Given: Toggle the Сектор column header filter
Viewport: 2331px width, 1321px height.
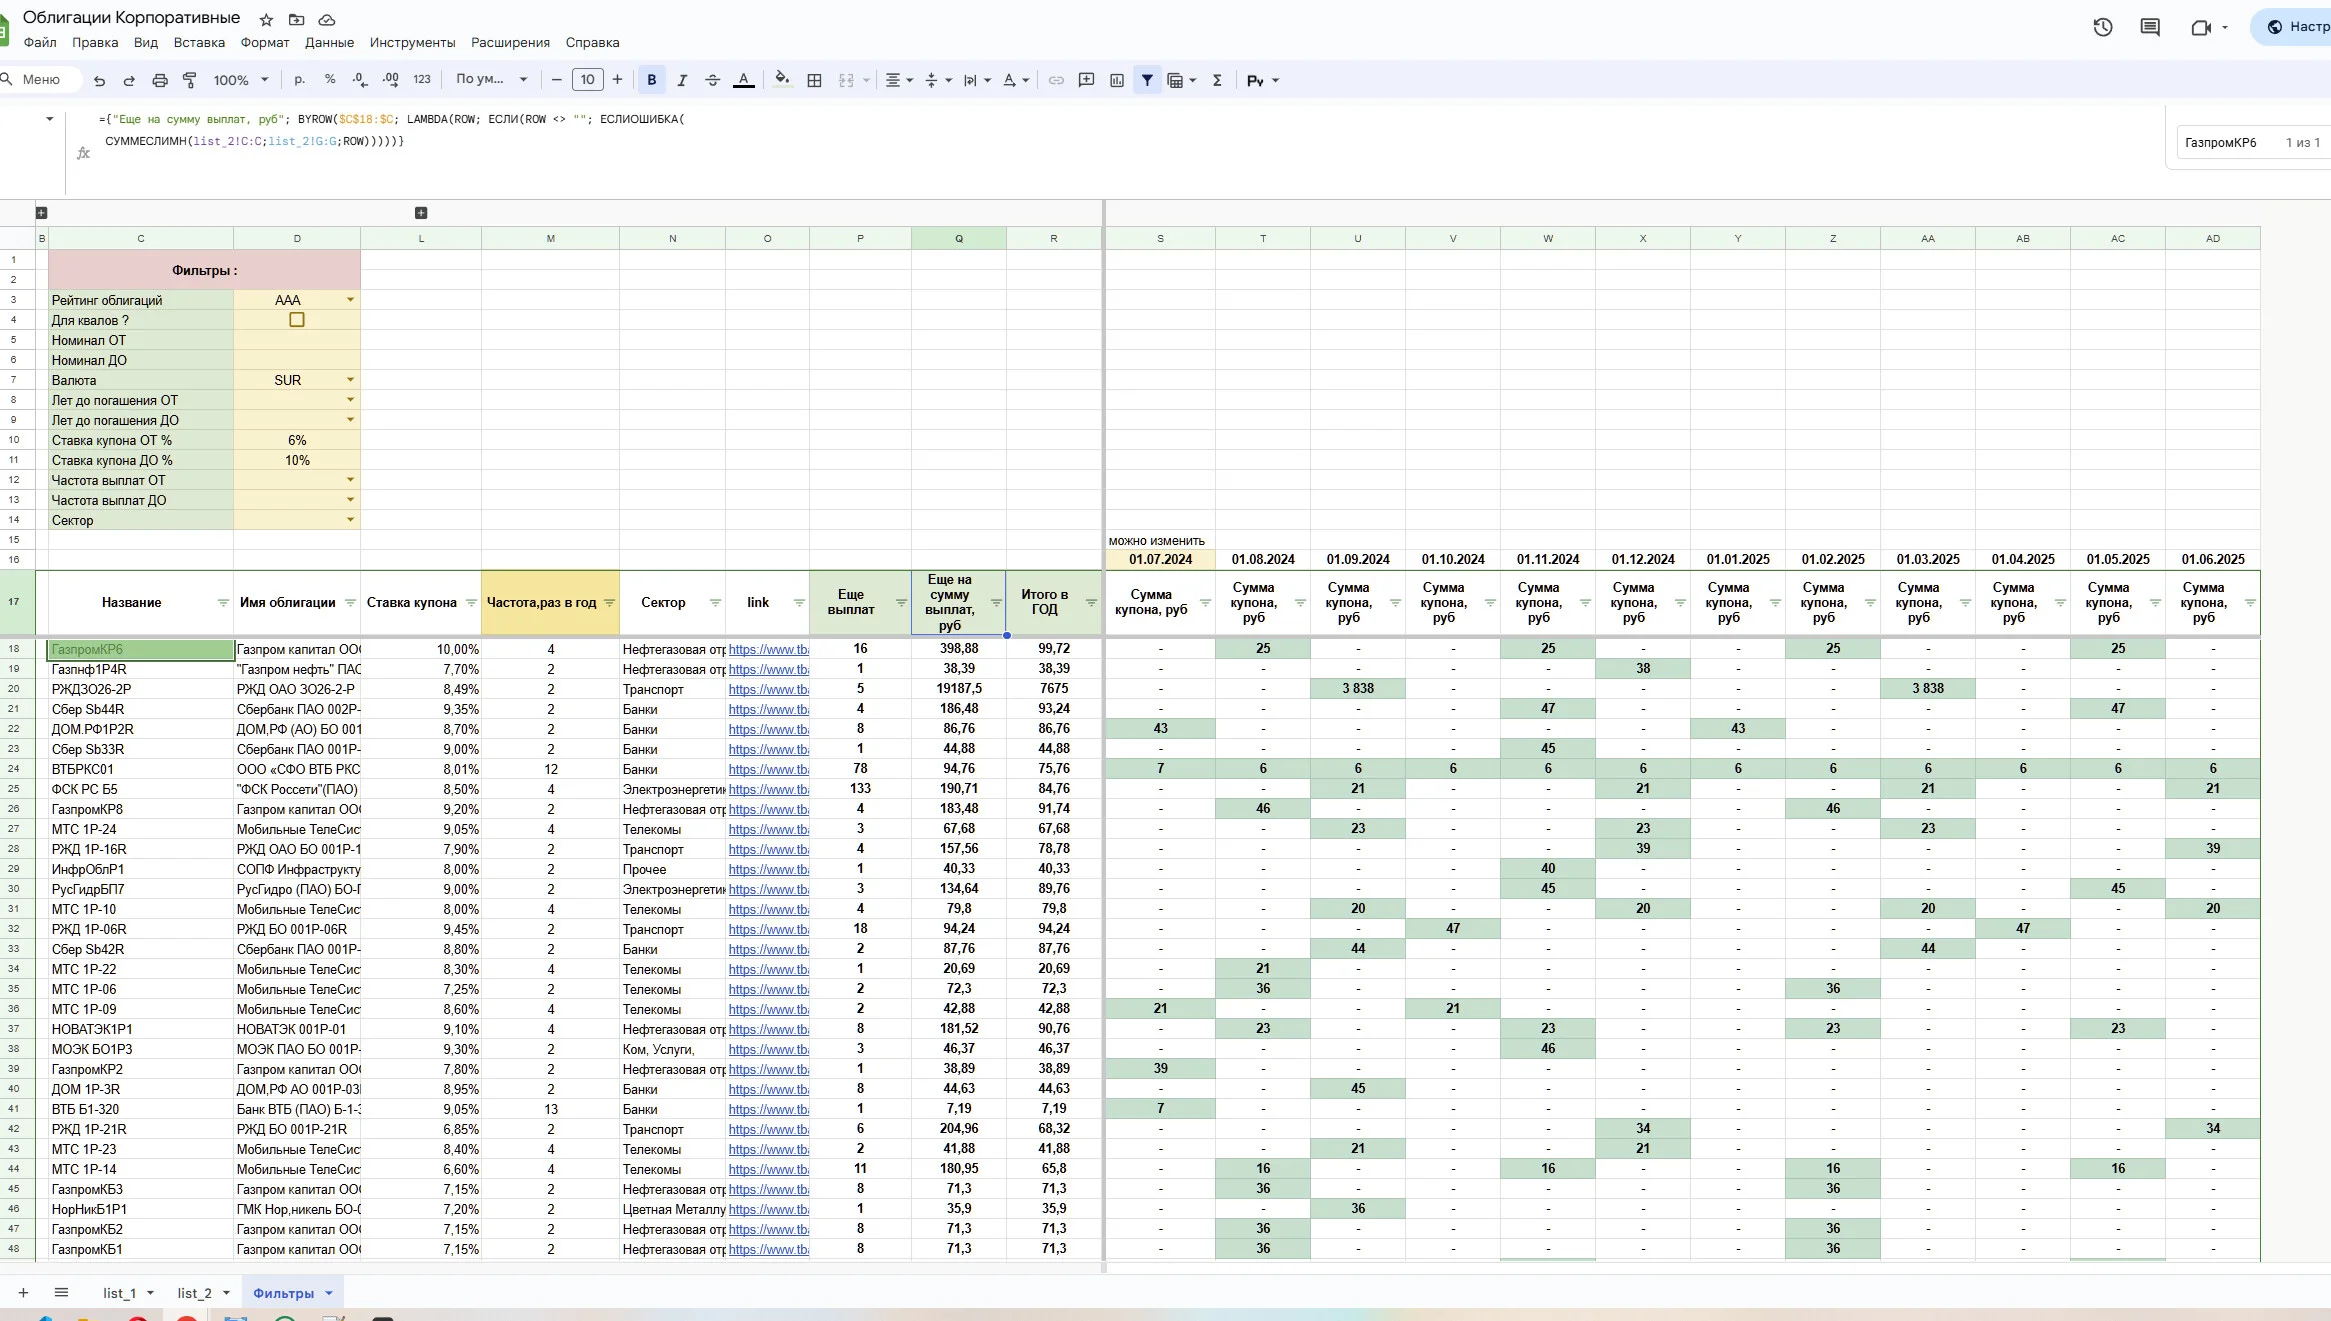Looking at the screenshot, I should pos(715,603).
